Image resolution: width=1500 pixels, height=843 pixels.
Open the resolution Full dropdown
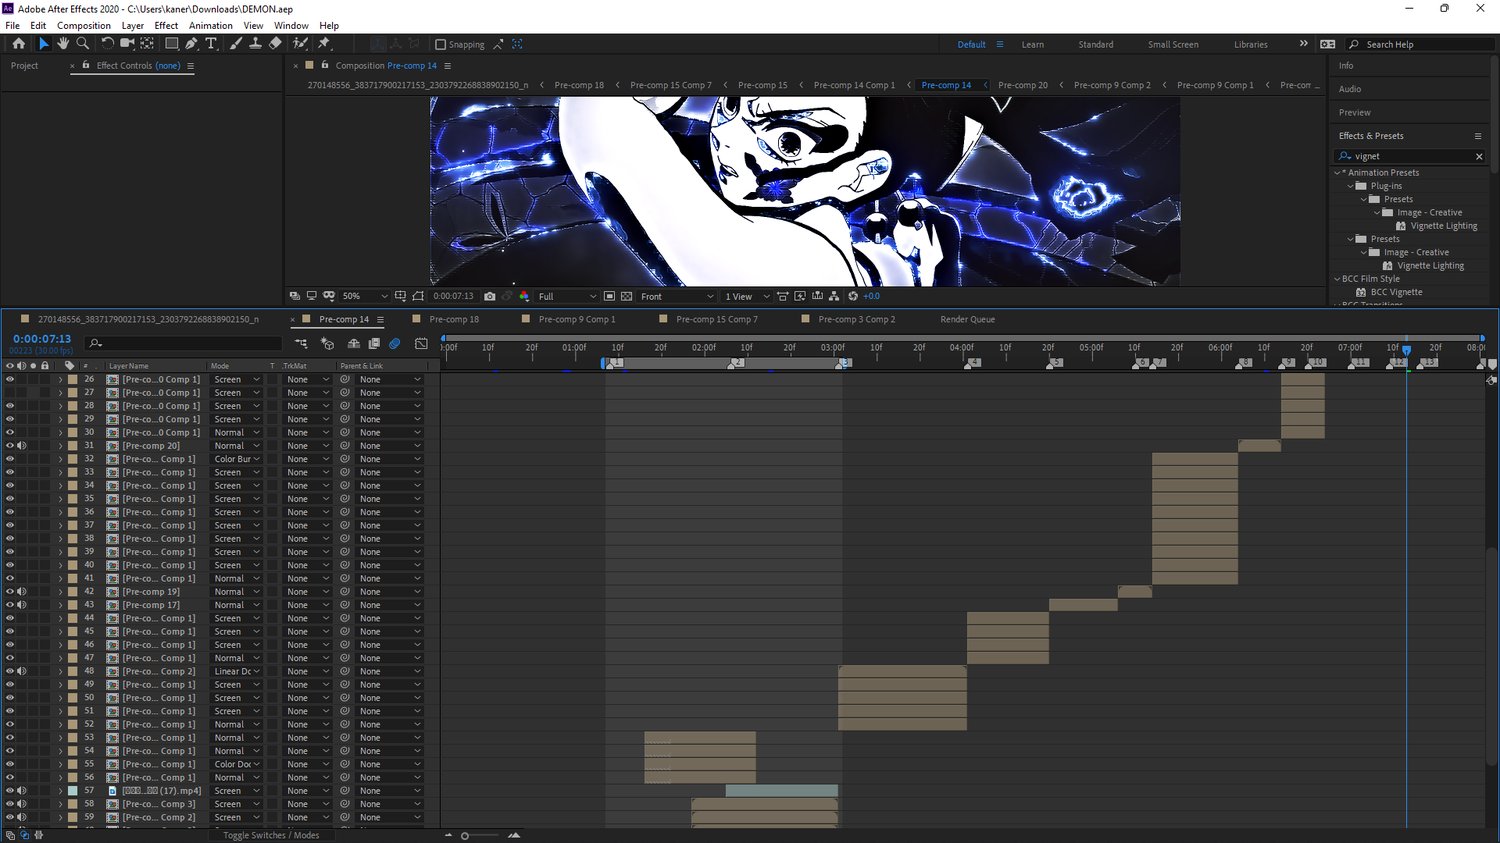click(567, 297)
